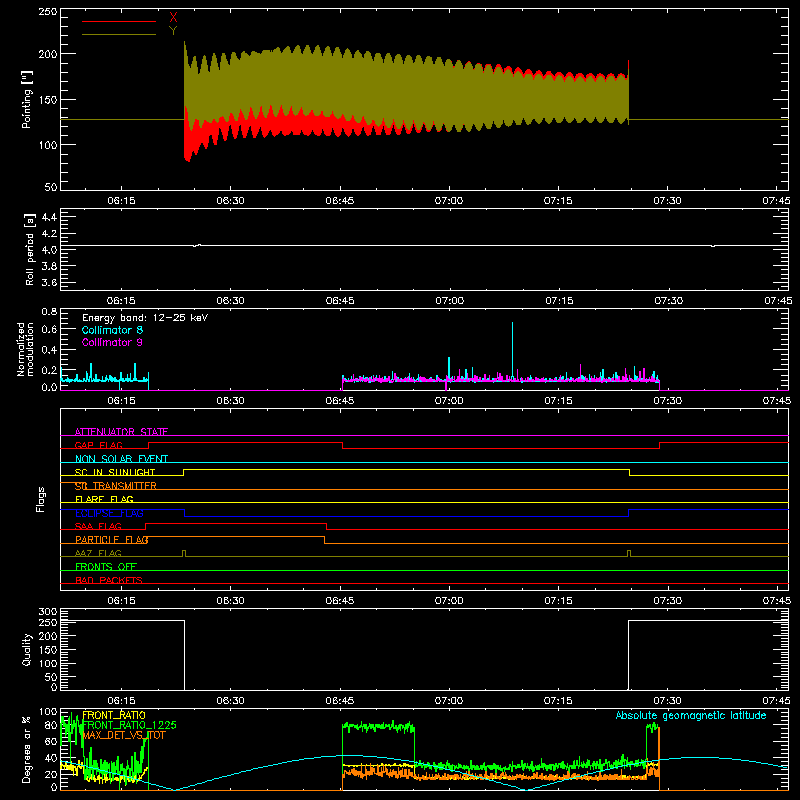The image size is (800, 800).
Task: Click 'Absolute geomagnetic latitude' label
Action: pyautogui.click(x=691, y=715)
